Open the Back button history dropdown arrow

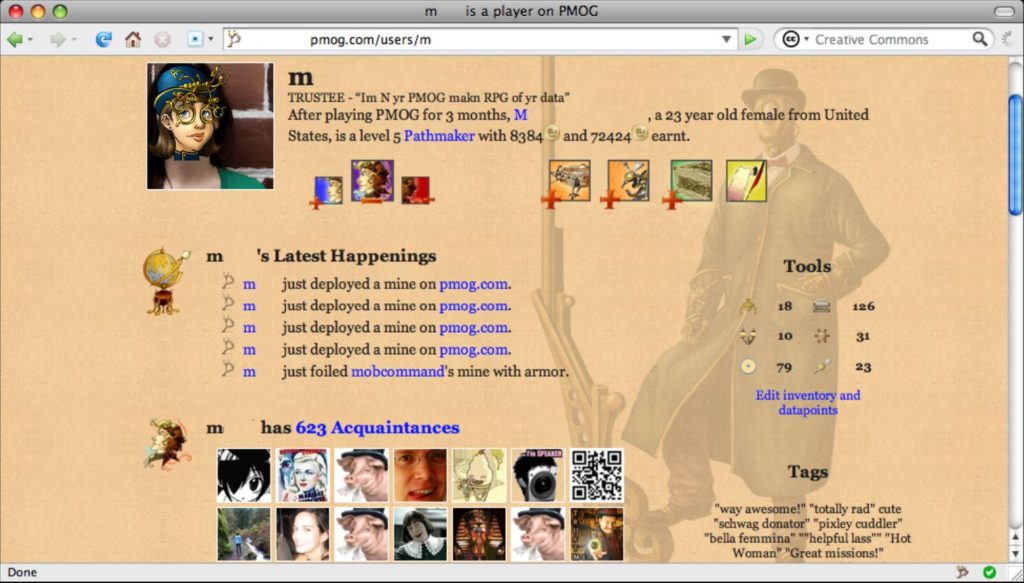pyautogui.click(x=31, y=40)
